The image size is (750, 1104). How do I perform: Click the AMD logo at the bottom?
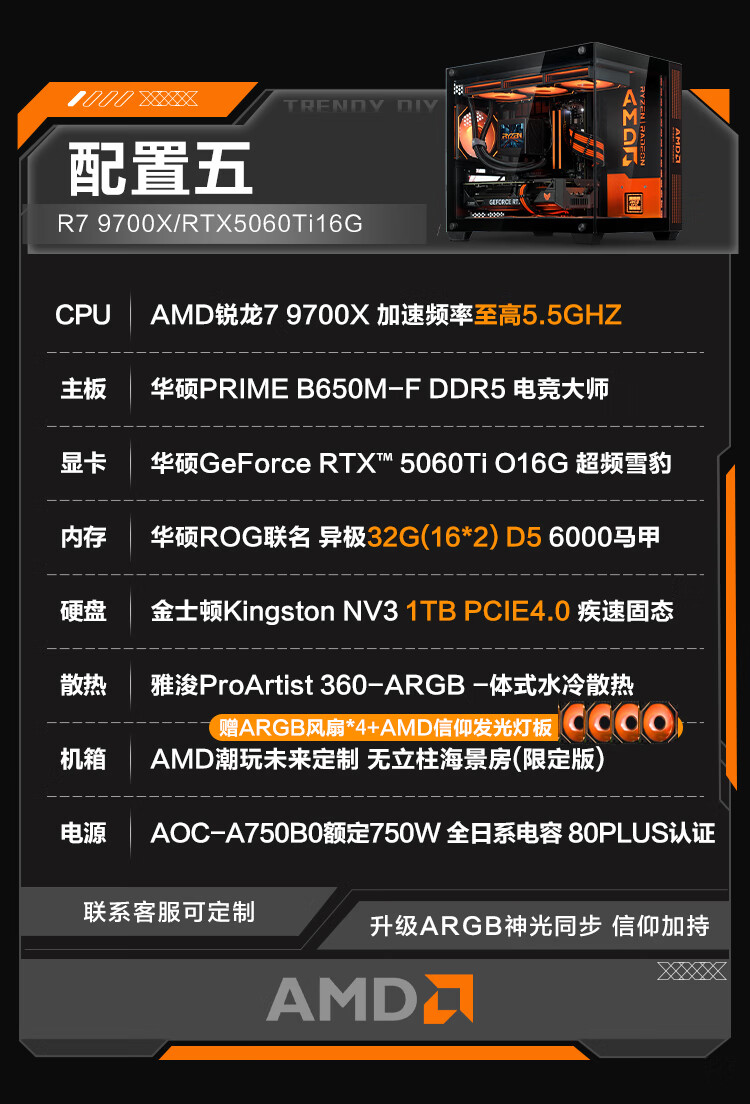(370, 998)
